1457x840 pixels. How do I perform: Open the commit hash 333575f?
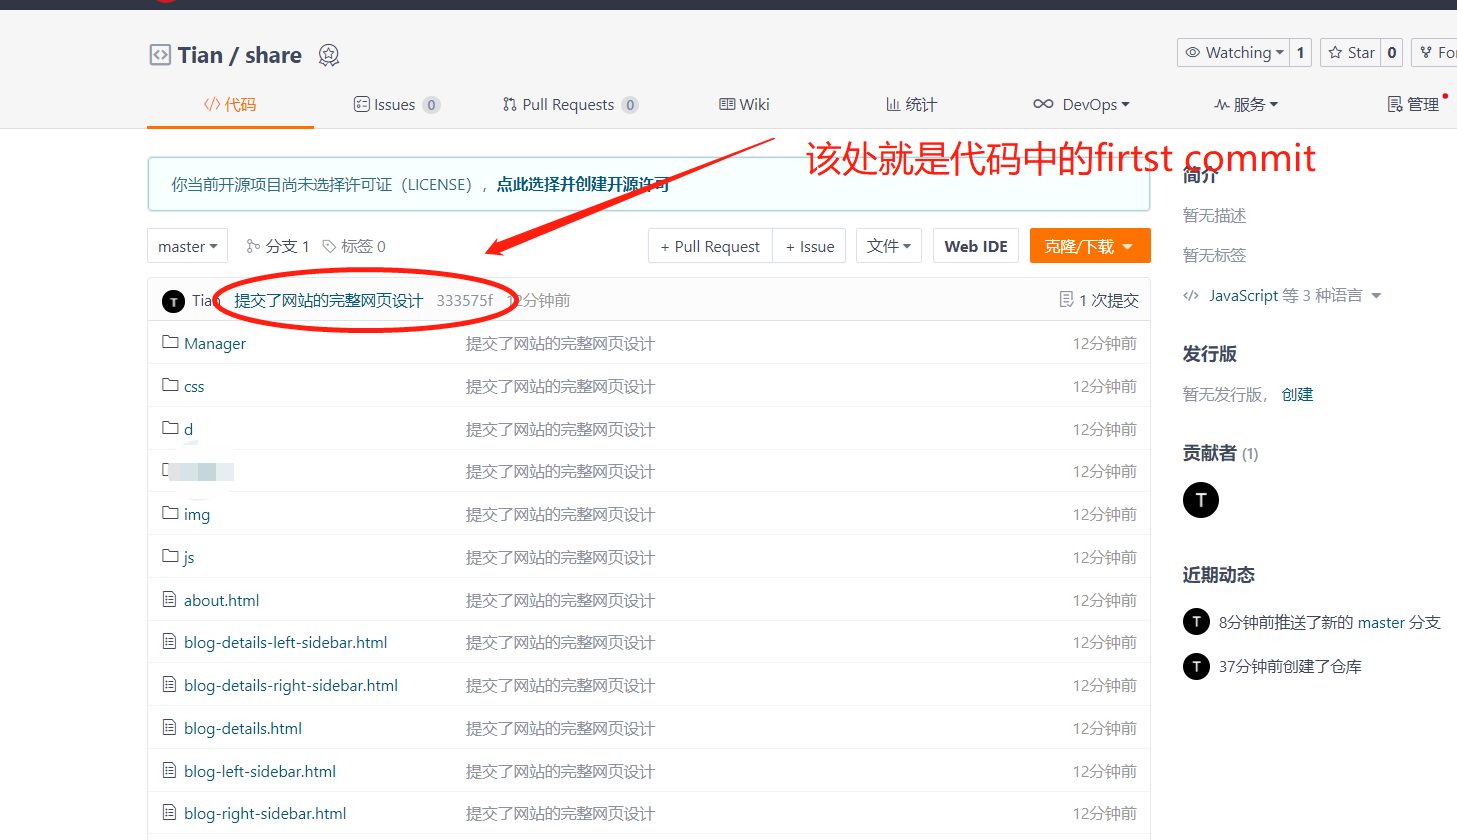click(464, 300)
